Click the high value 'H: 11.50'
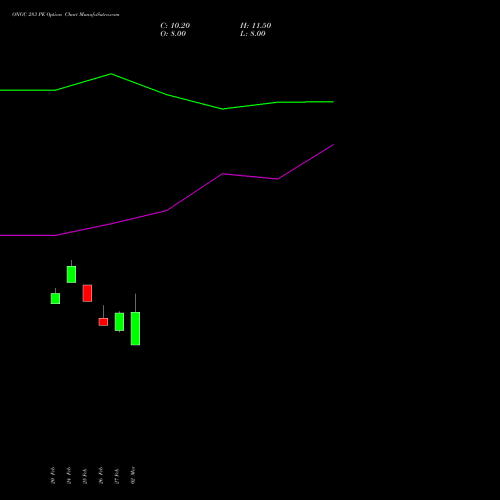The width and height of the screenshot is (500, 500). point(255,26)
